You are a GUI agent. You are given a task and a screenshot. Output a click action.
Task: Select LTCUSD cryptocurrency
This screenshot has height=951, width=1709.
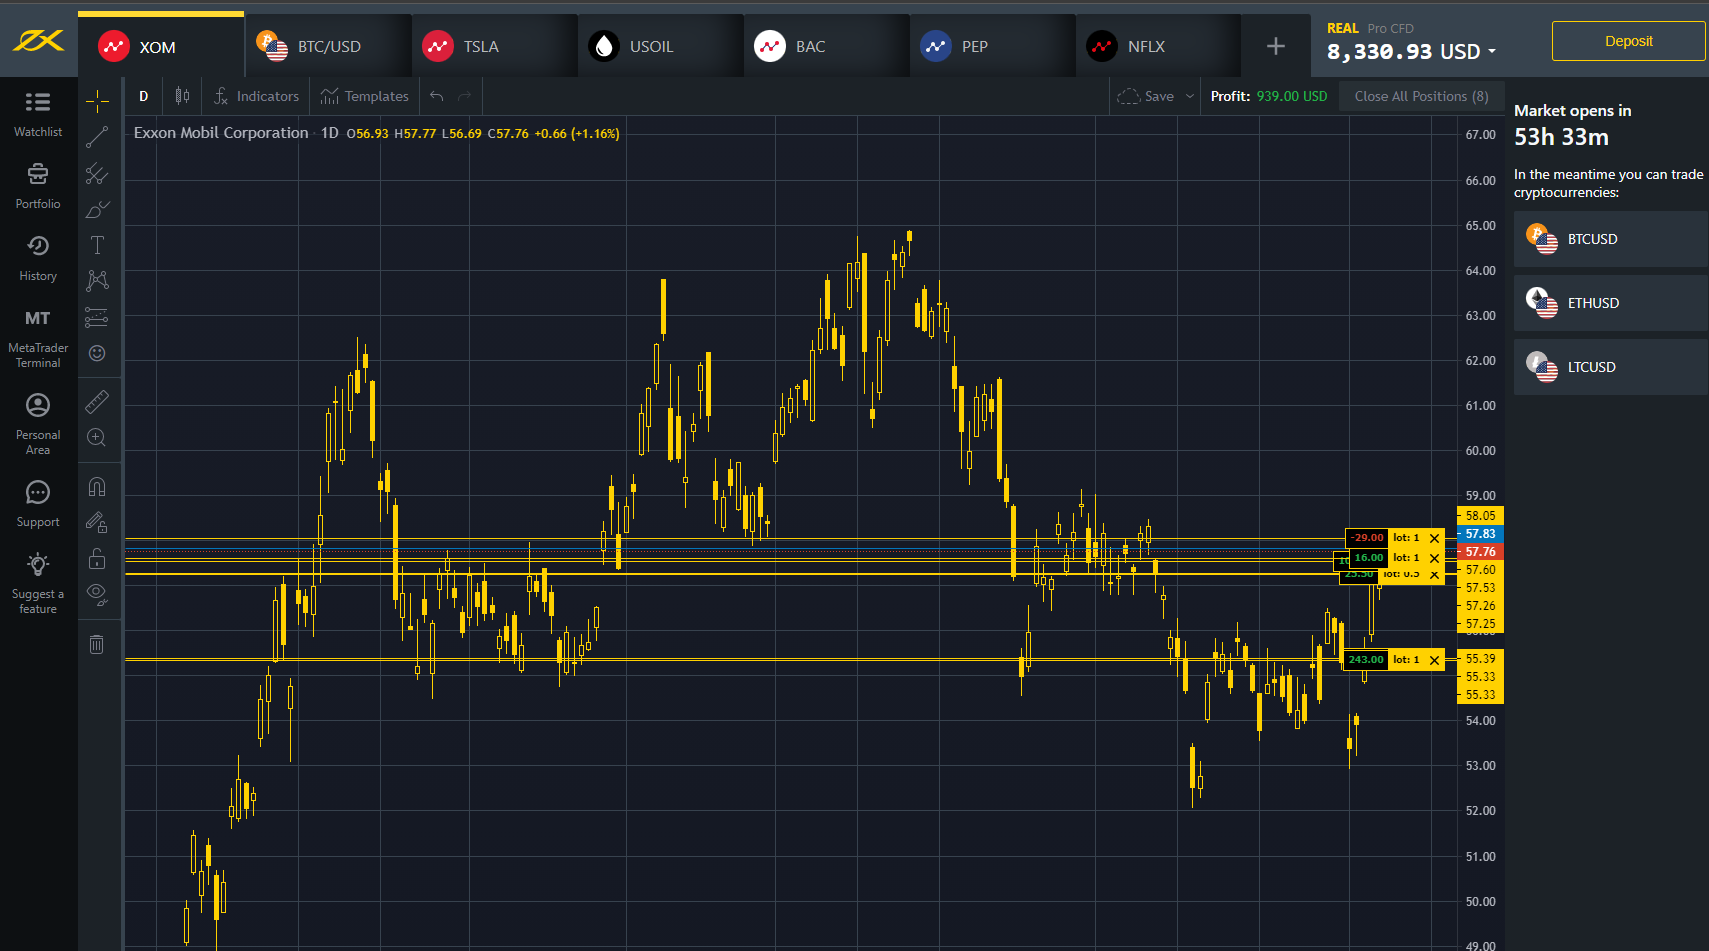point(1610,367)
